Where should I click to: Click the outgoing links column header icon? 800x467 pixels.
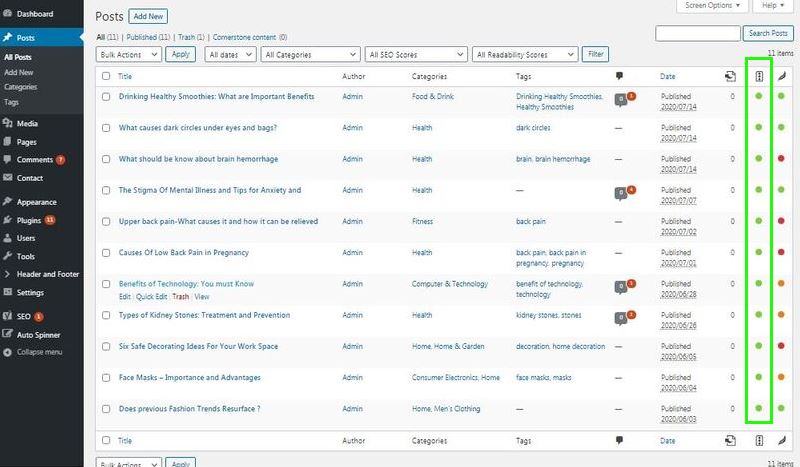click(731, 75)
